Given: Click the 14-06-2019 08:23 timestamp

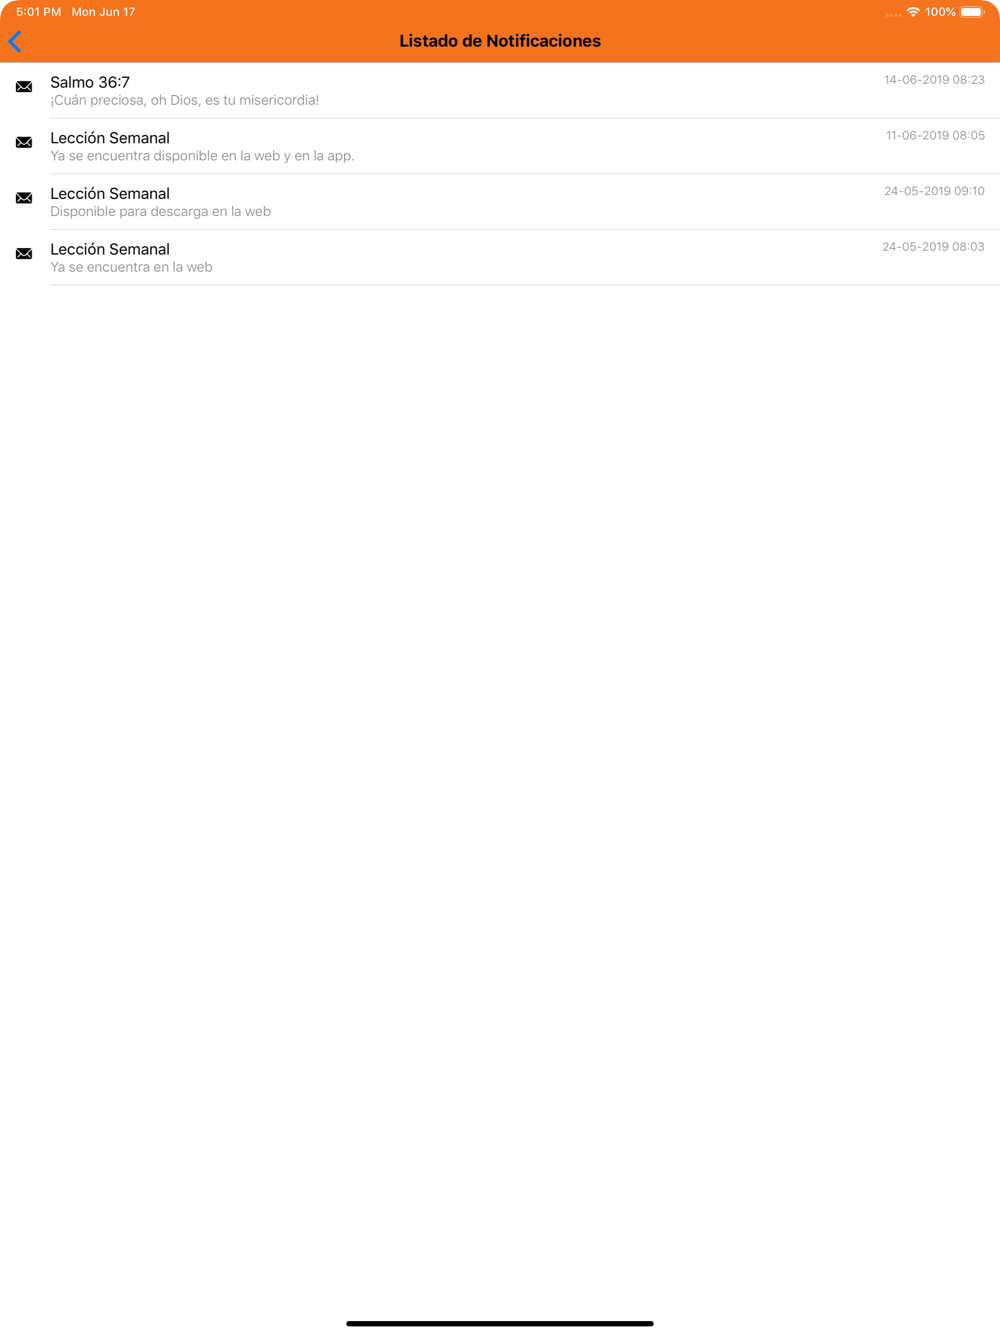Looking at the screenshot, I should [x=934, y=80].
